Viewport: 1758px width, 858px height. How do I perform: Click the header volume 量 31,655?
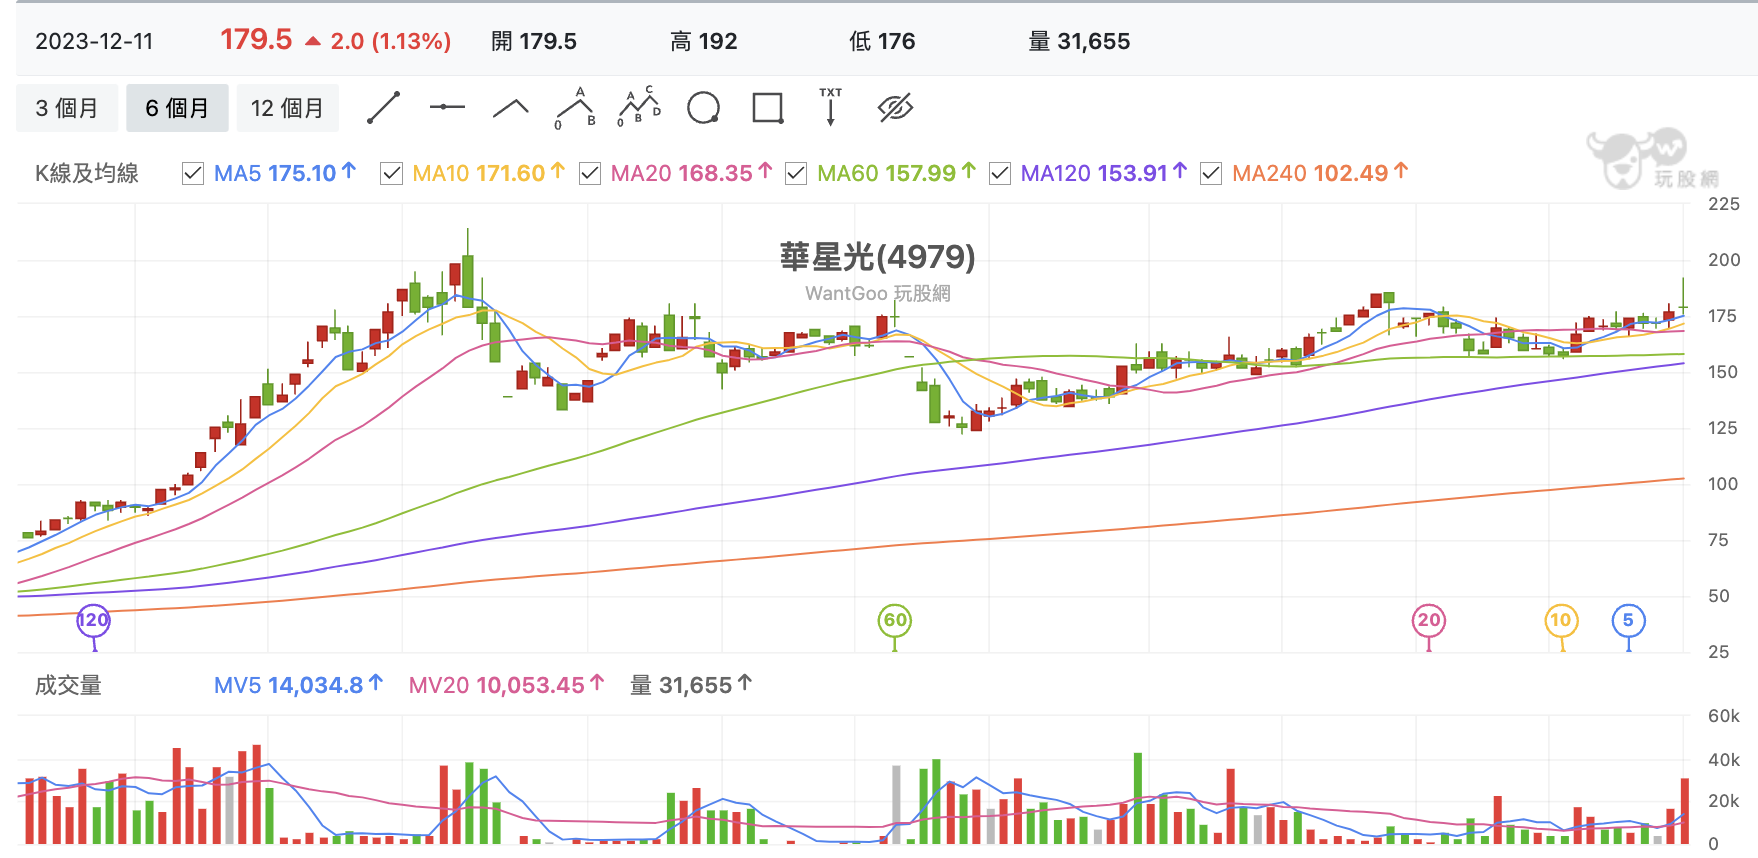pyautogui.click(x=1079, y=41)
